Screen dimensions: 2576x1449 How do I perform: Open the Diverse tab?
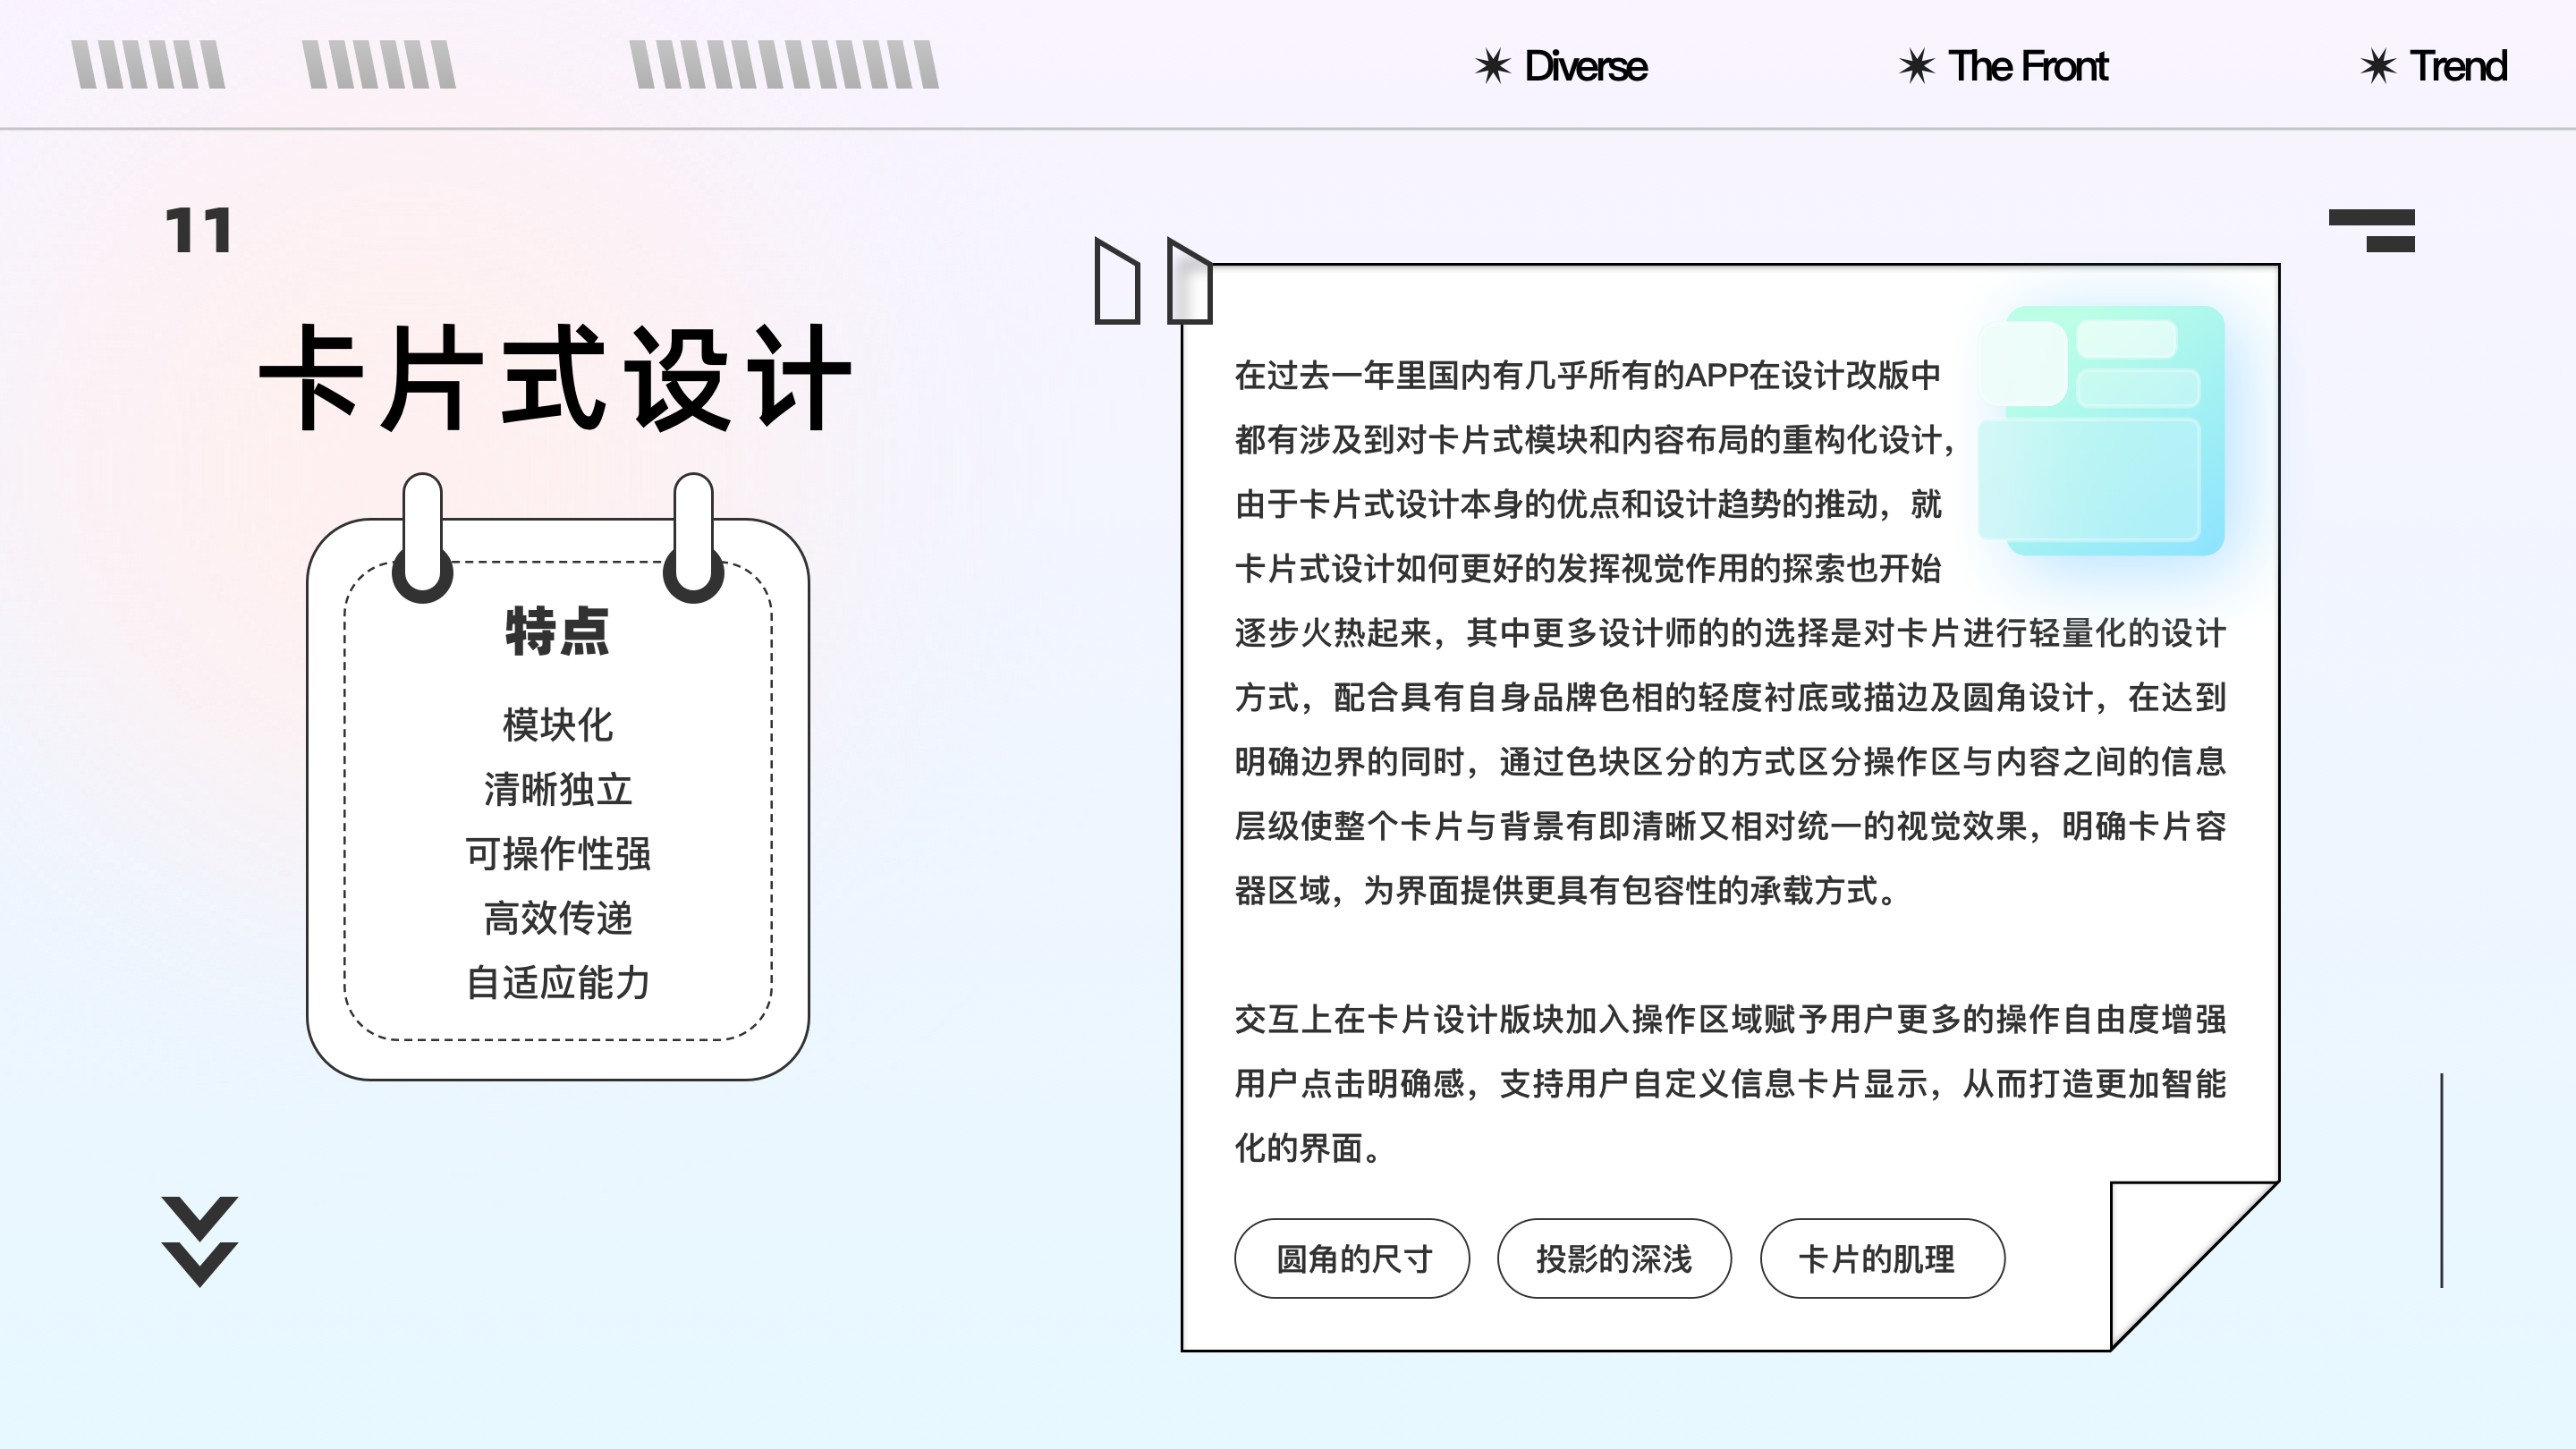[x=1585, y=67]
